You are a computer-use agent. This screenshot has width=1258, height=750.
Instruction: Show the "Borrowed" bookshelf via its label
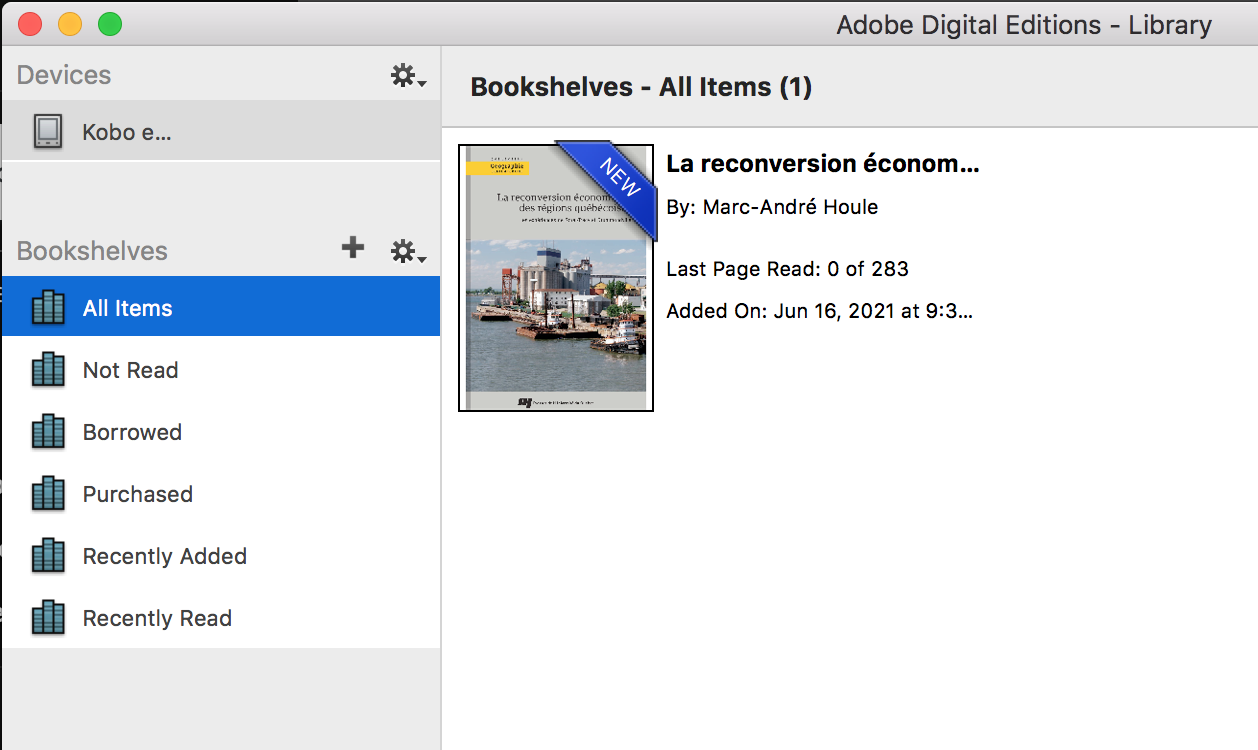point(132,432)
